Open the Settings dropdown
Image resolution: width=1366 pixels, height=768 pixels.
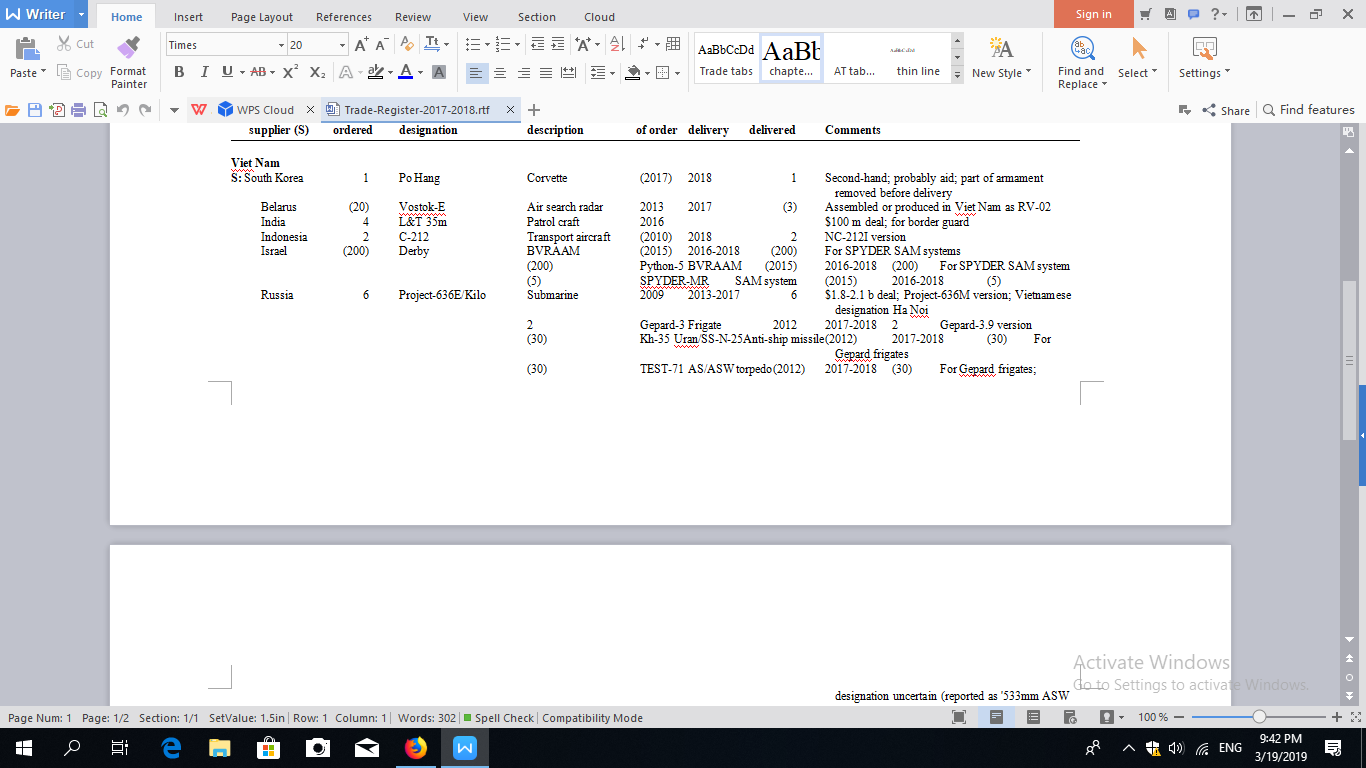click(x=1204, y=73)
